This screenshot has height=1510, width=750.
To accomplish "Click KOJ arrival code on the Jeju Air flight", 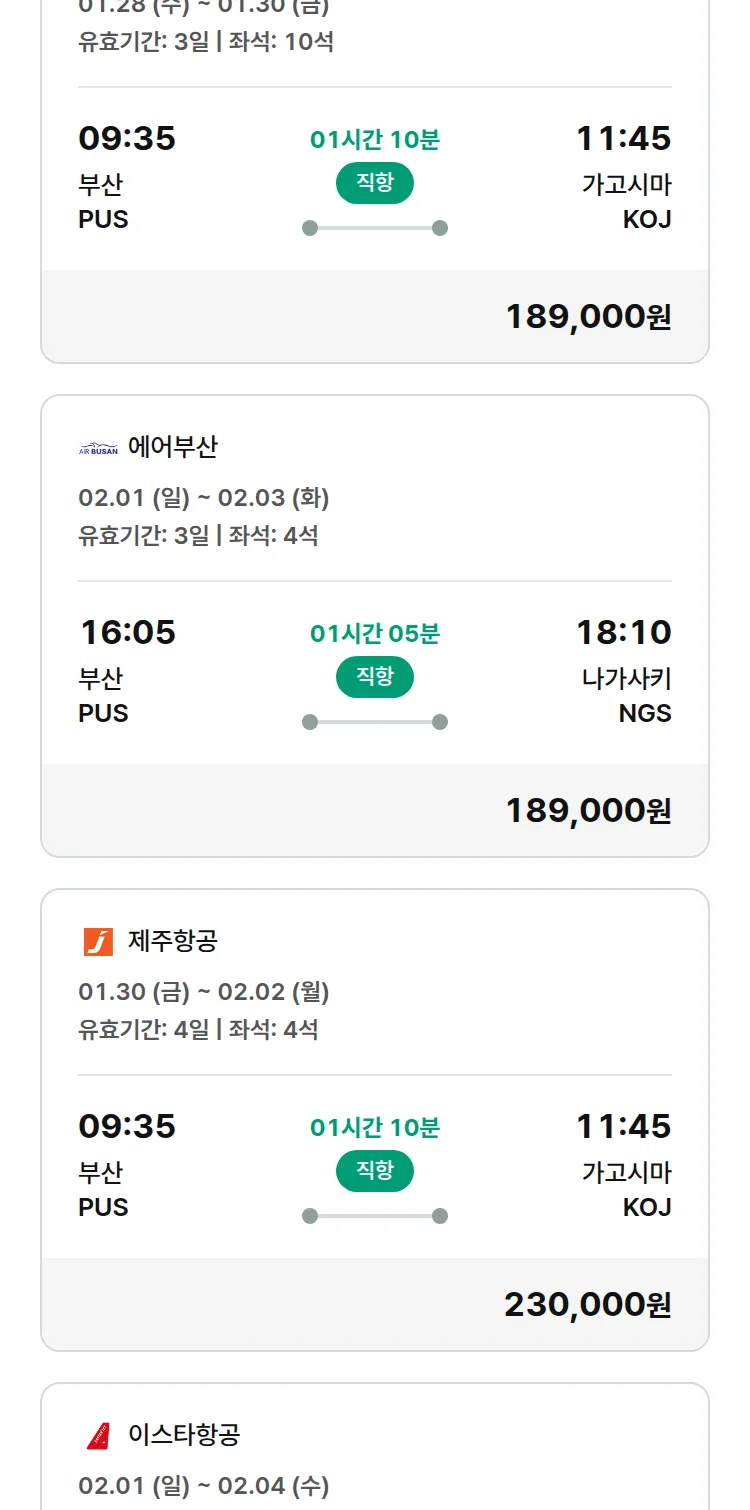I will click(645, 1206).
